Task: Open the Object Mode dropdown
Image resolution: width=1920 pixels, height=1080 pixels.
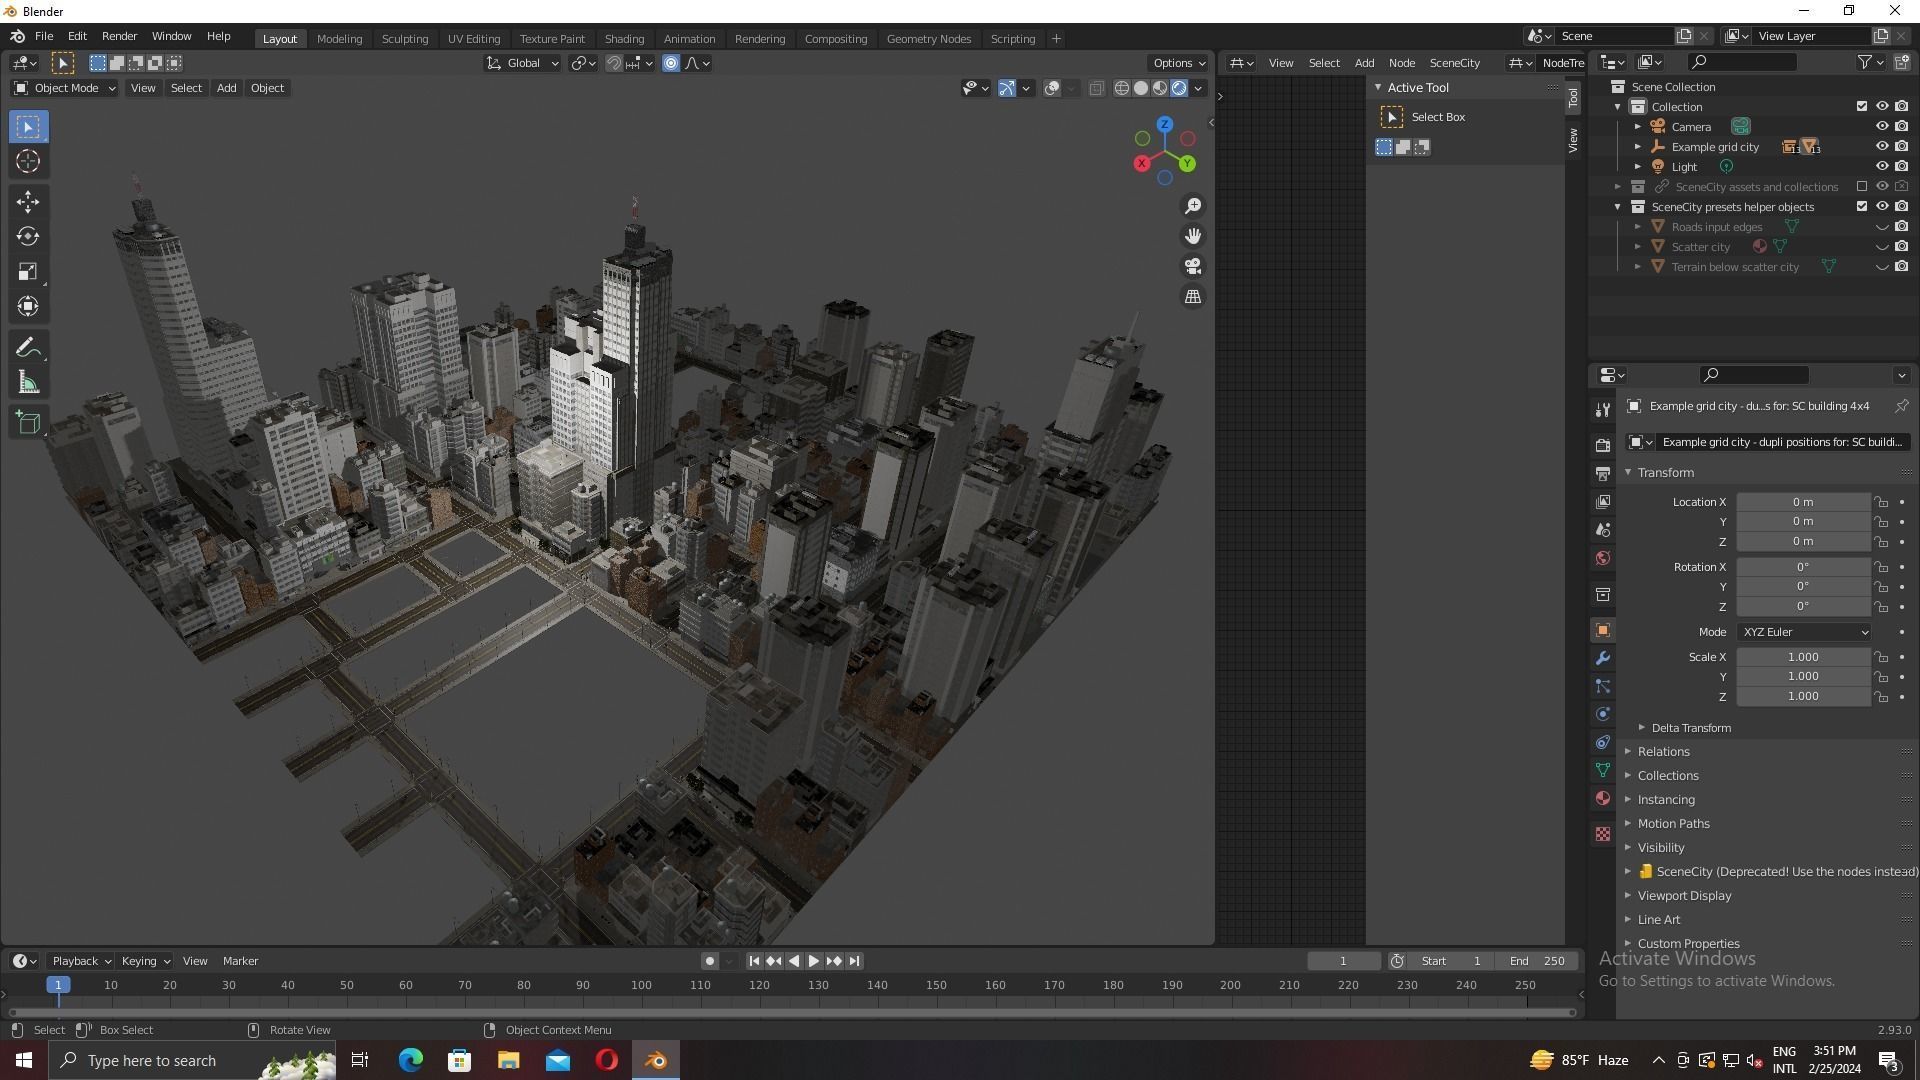Action: pos(64,88)
